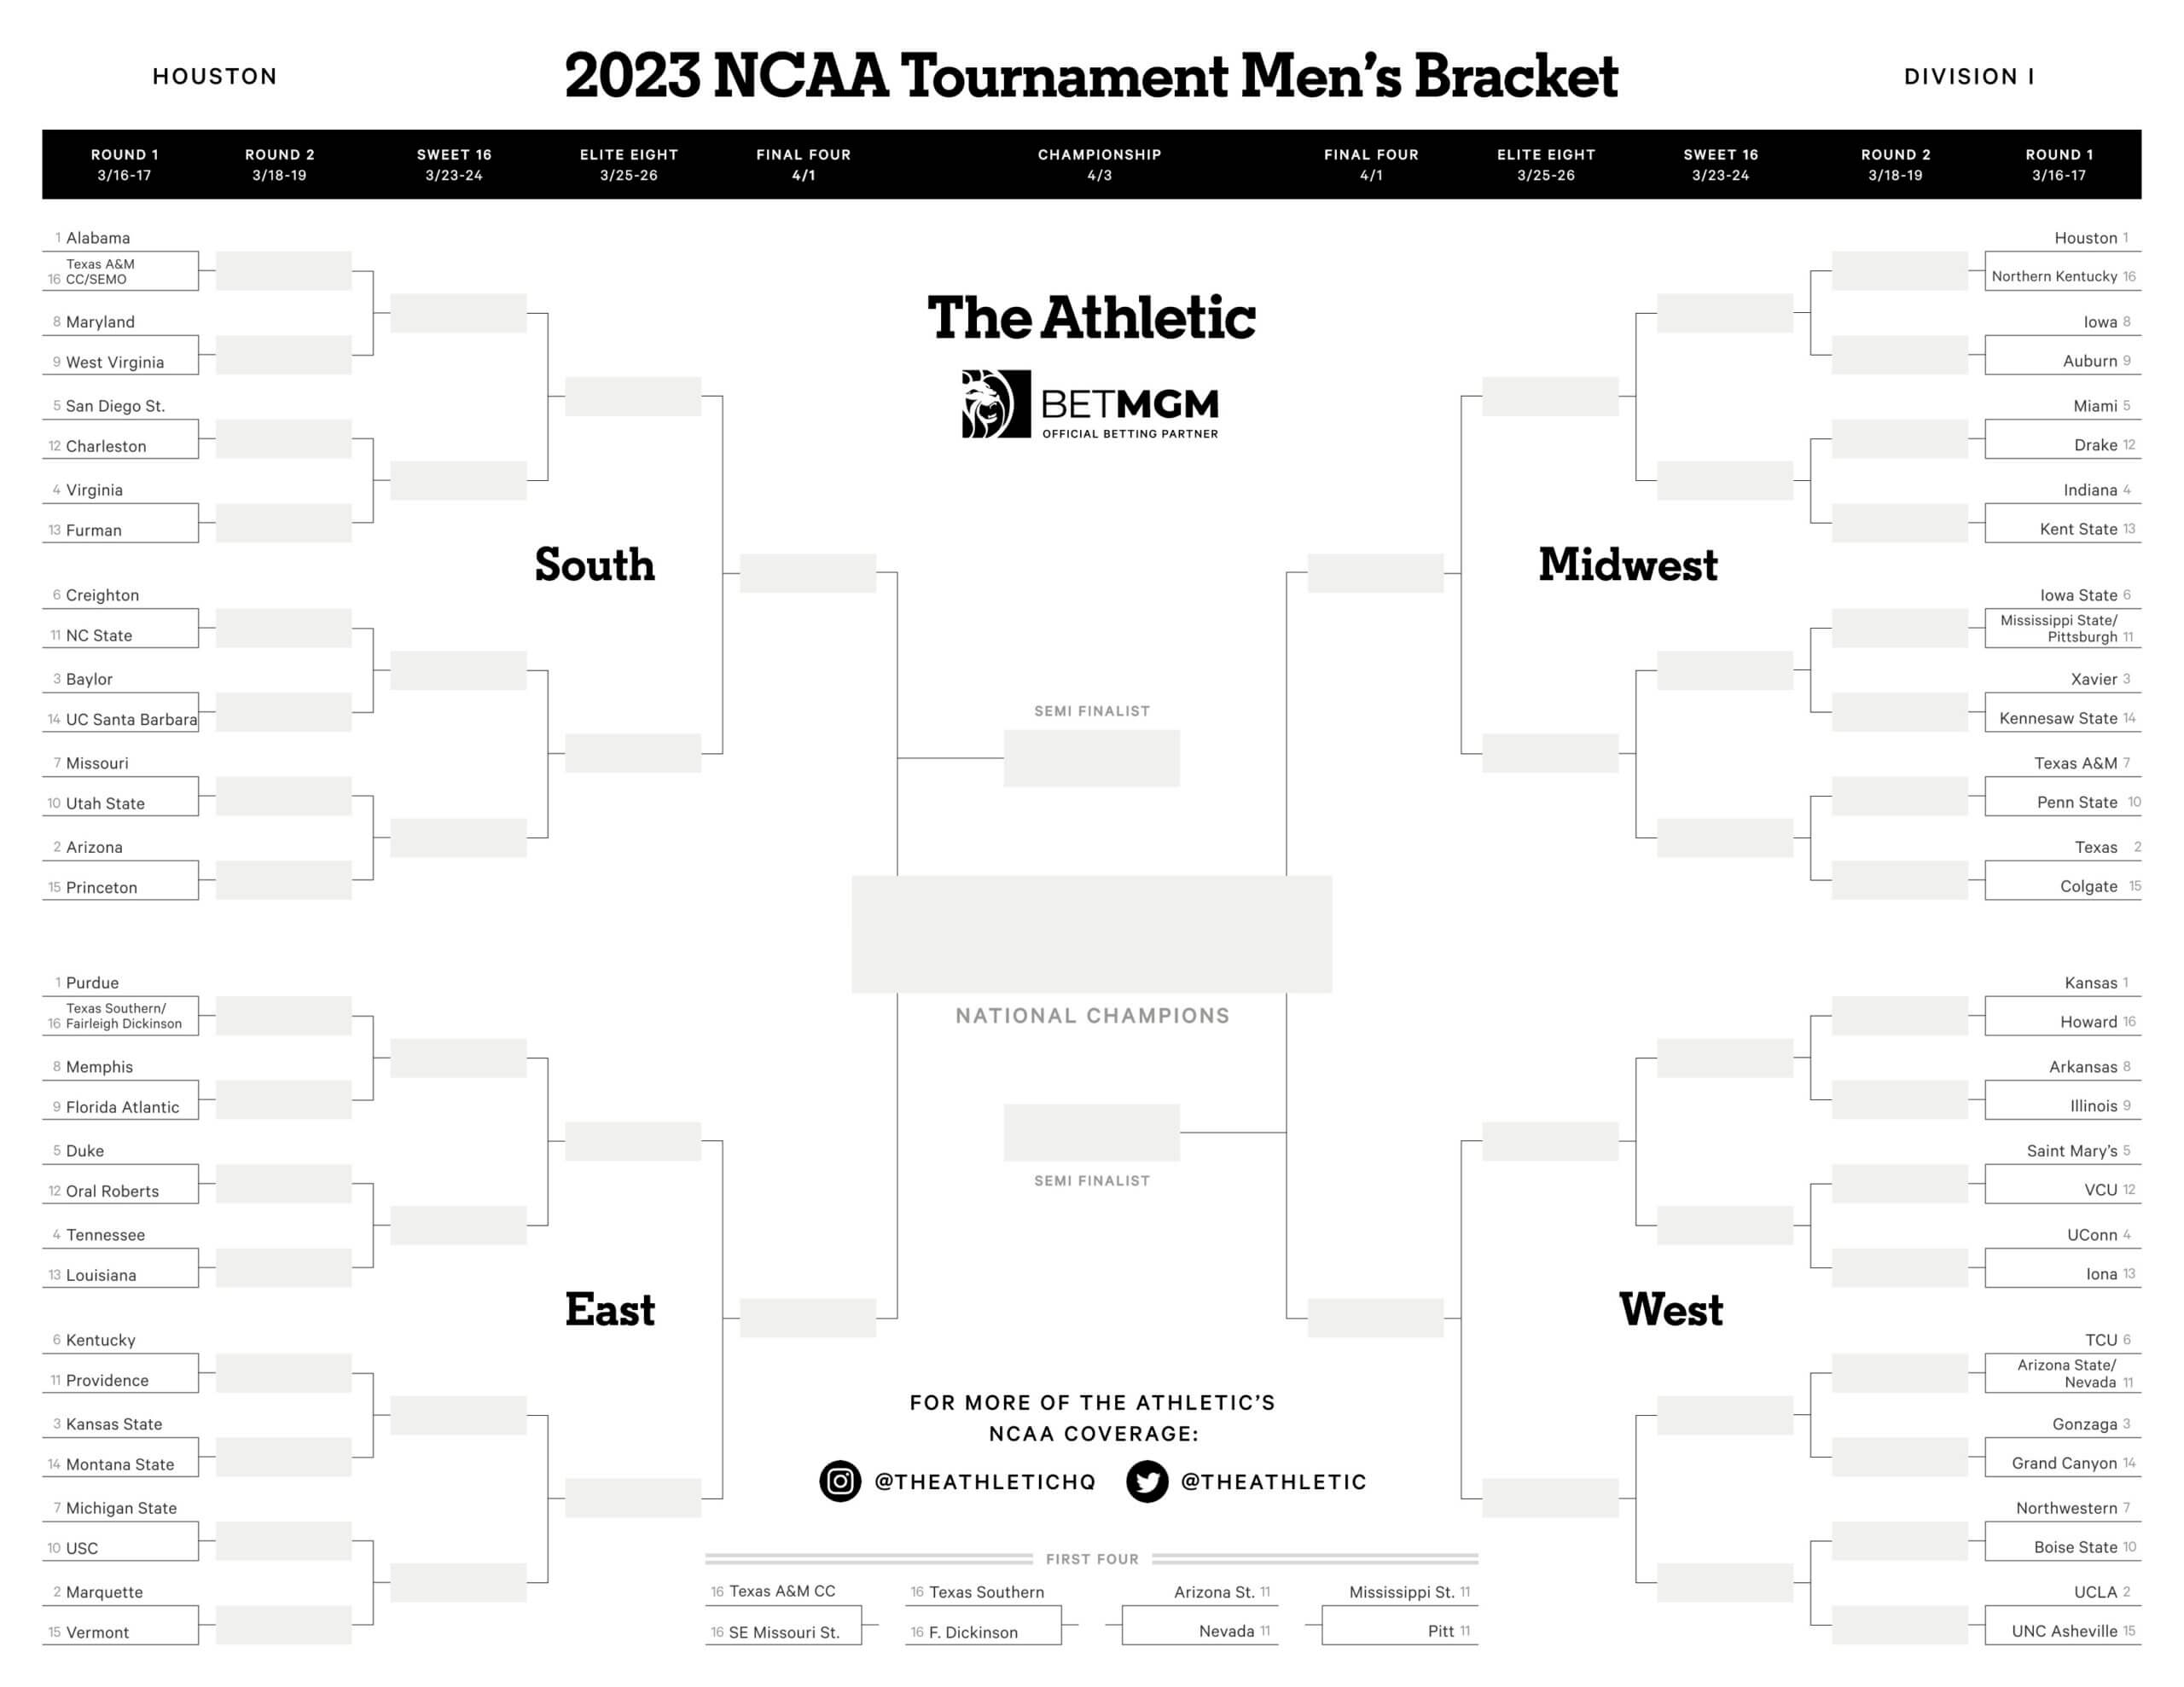Select the right Sweet 16 header
The image size is (2184, 1687).
[x=1720, y=165]
